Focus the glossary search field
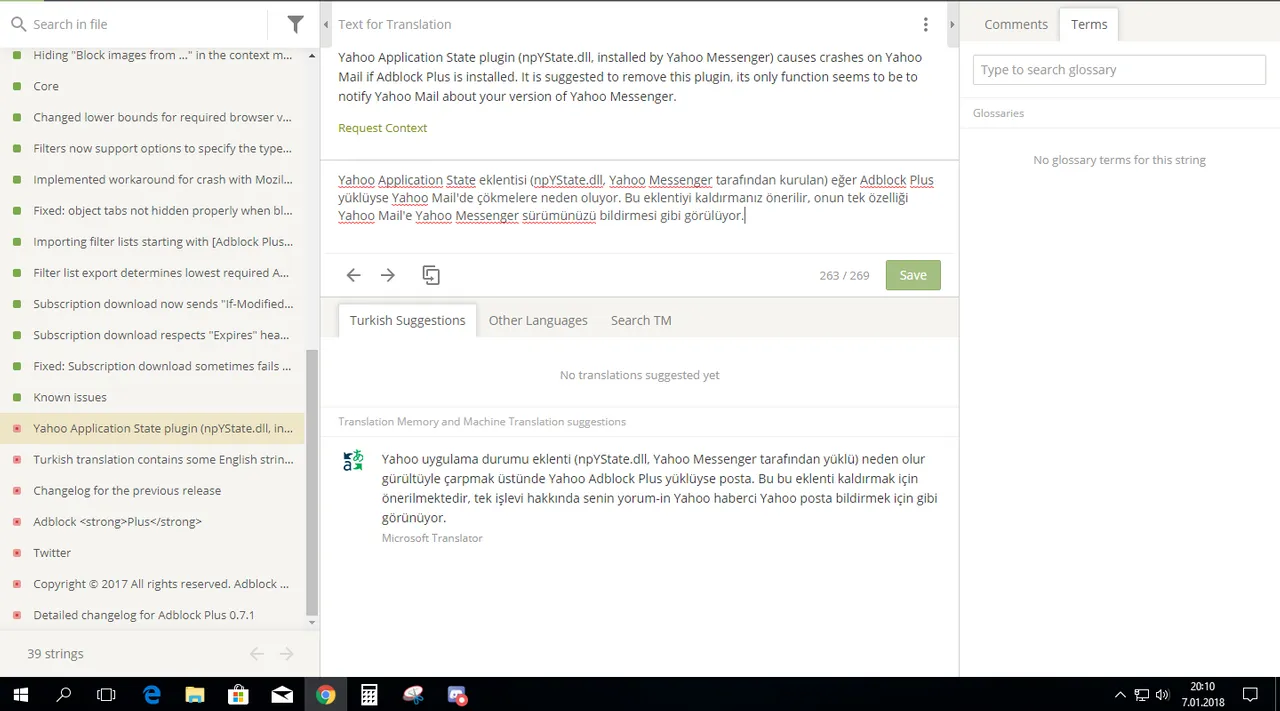Screen dimensions: 1280x711 click(1119, 70)
